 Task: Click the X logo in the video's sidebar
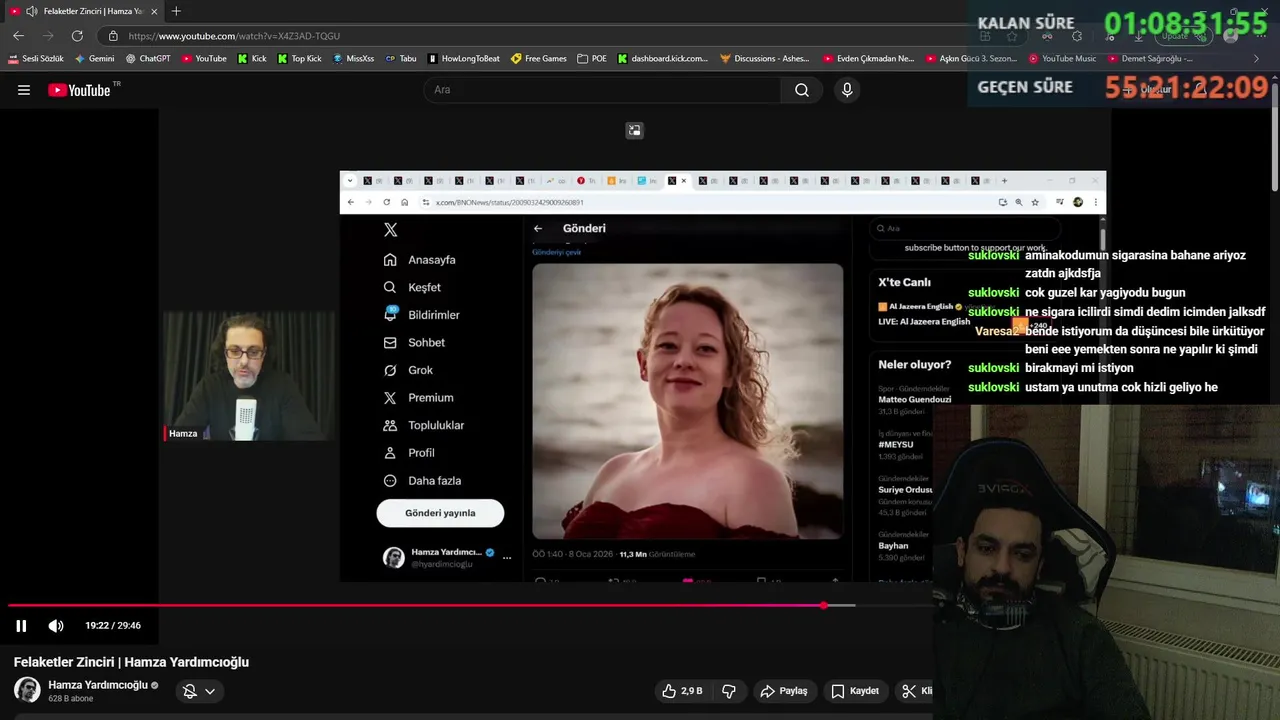tap(391, 230)
